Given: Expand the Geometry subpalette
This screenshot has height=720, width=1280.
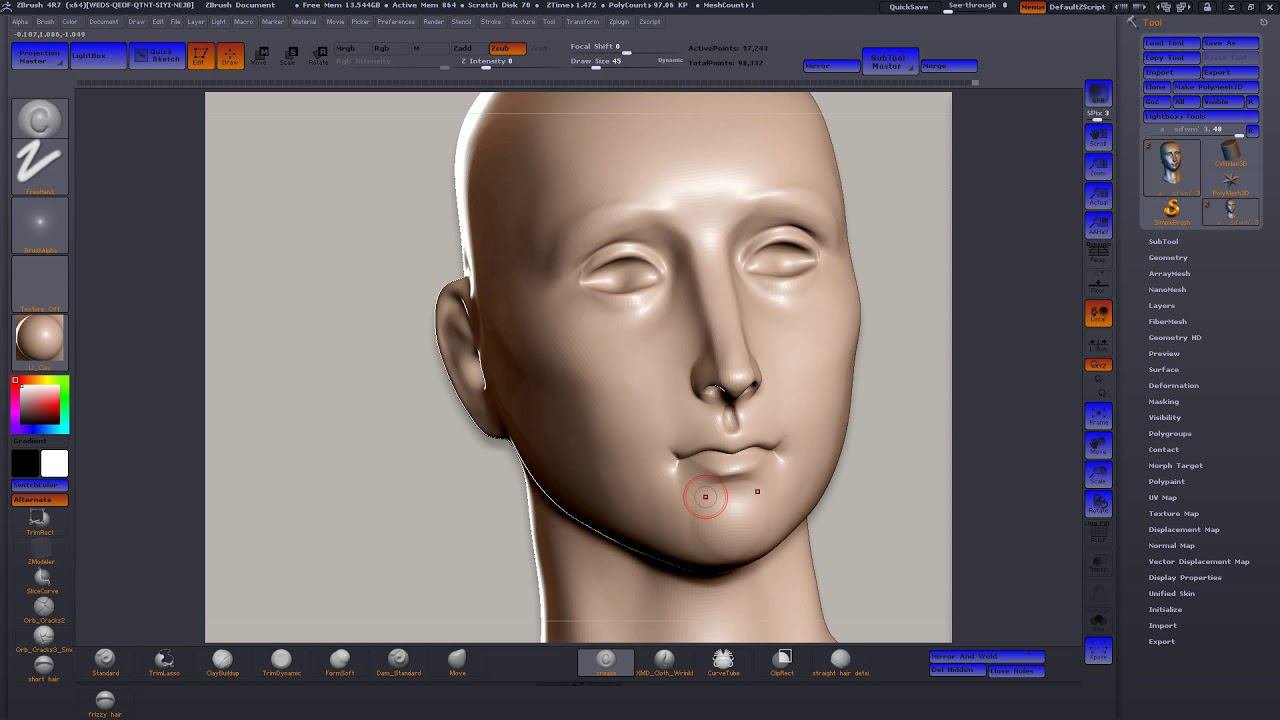Looking at the screenshot, I should pyautogui.click(x=1167, y=257).
